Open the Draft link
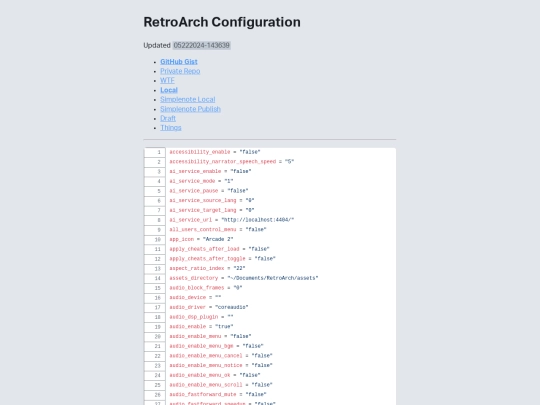 168,118
